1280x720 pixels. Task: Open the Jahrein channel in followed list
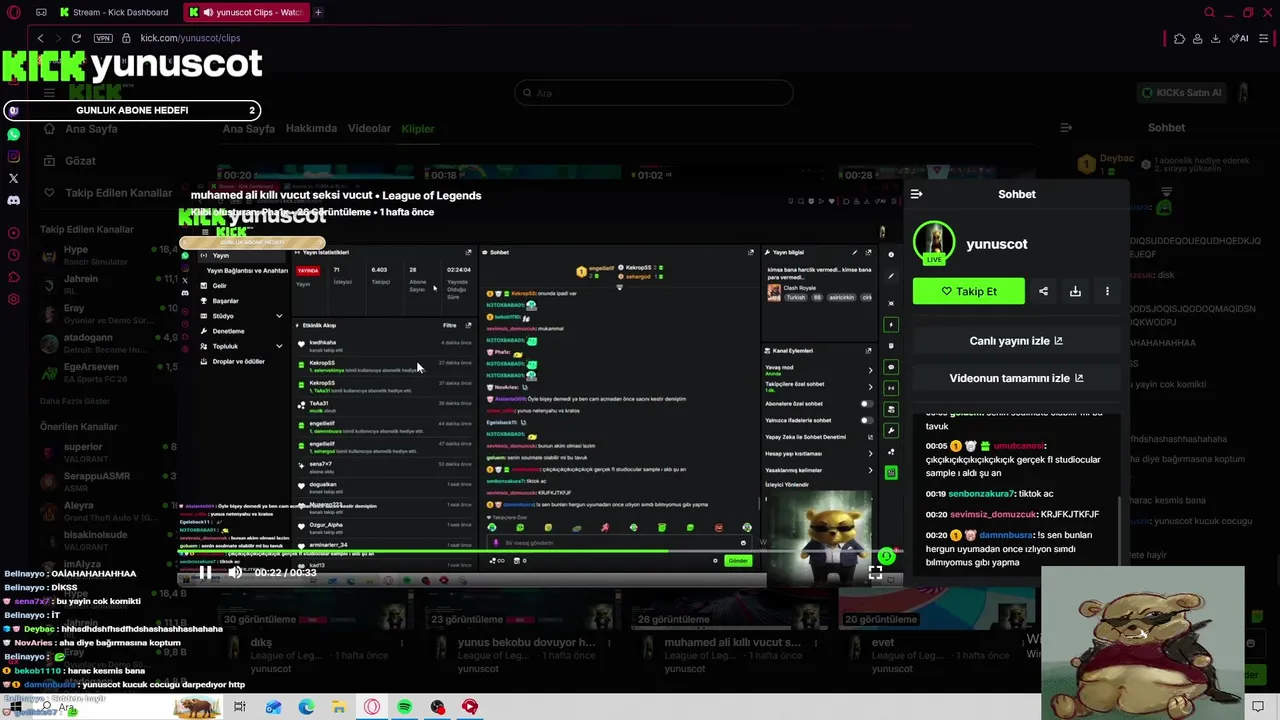(x=108, y=284)
